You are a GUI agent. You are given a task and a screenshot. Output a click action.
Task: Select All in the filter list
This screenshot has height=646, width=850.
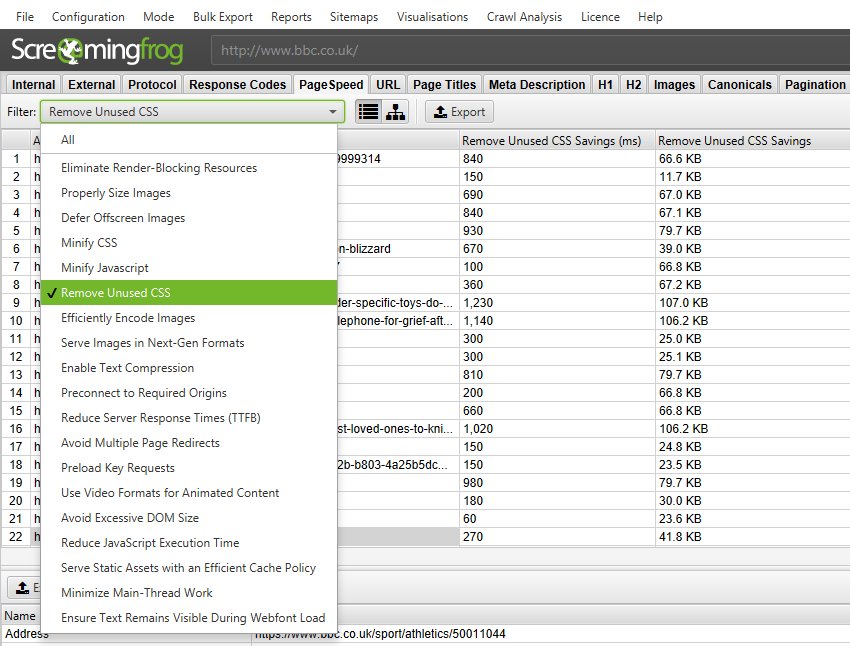(x=68, y=140)
